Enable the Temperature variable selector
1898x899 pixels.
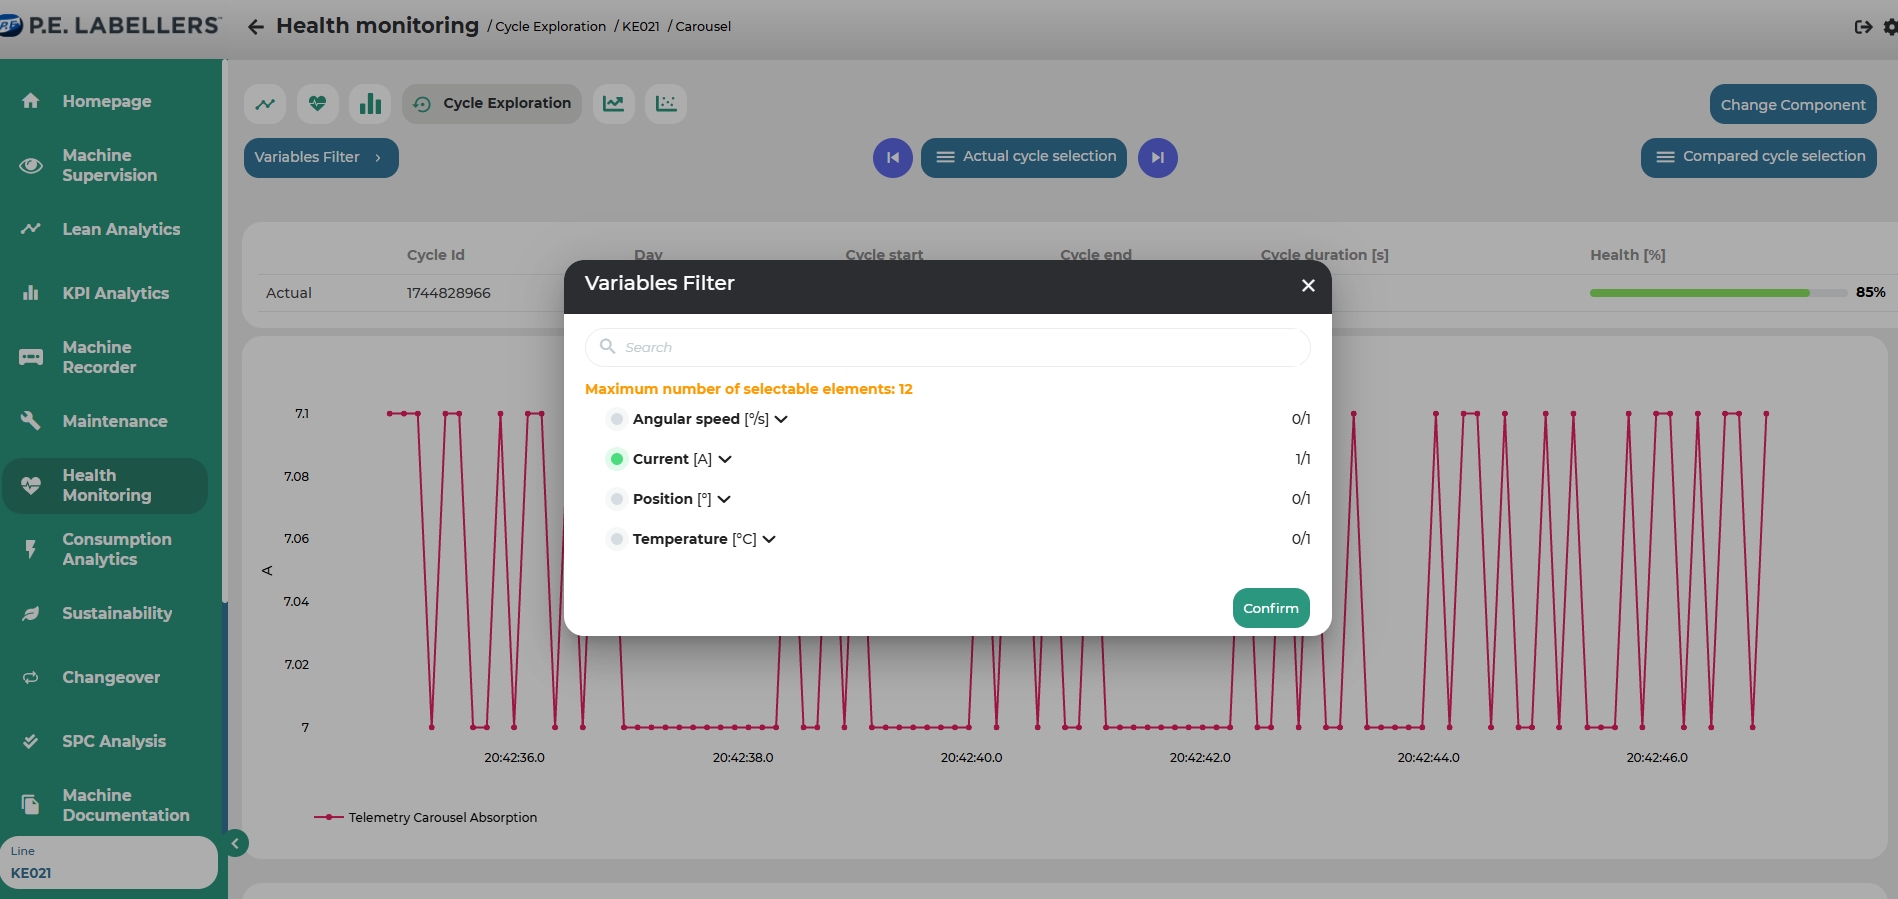[617, 539]
